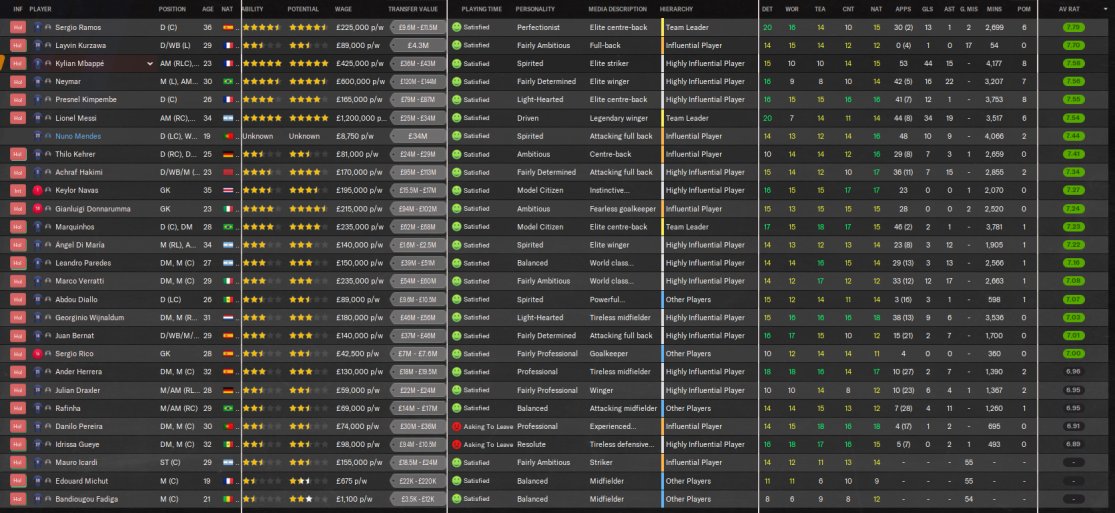Screen dimensions: 1115x513
Task: Sort by the WAGE column header
Action: point(343,9)
